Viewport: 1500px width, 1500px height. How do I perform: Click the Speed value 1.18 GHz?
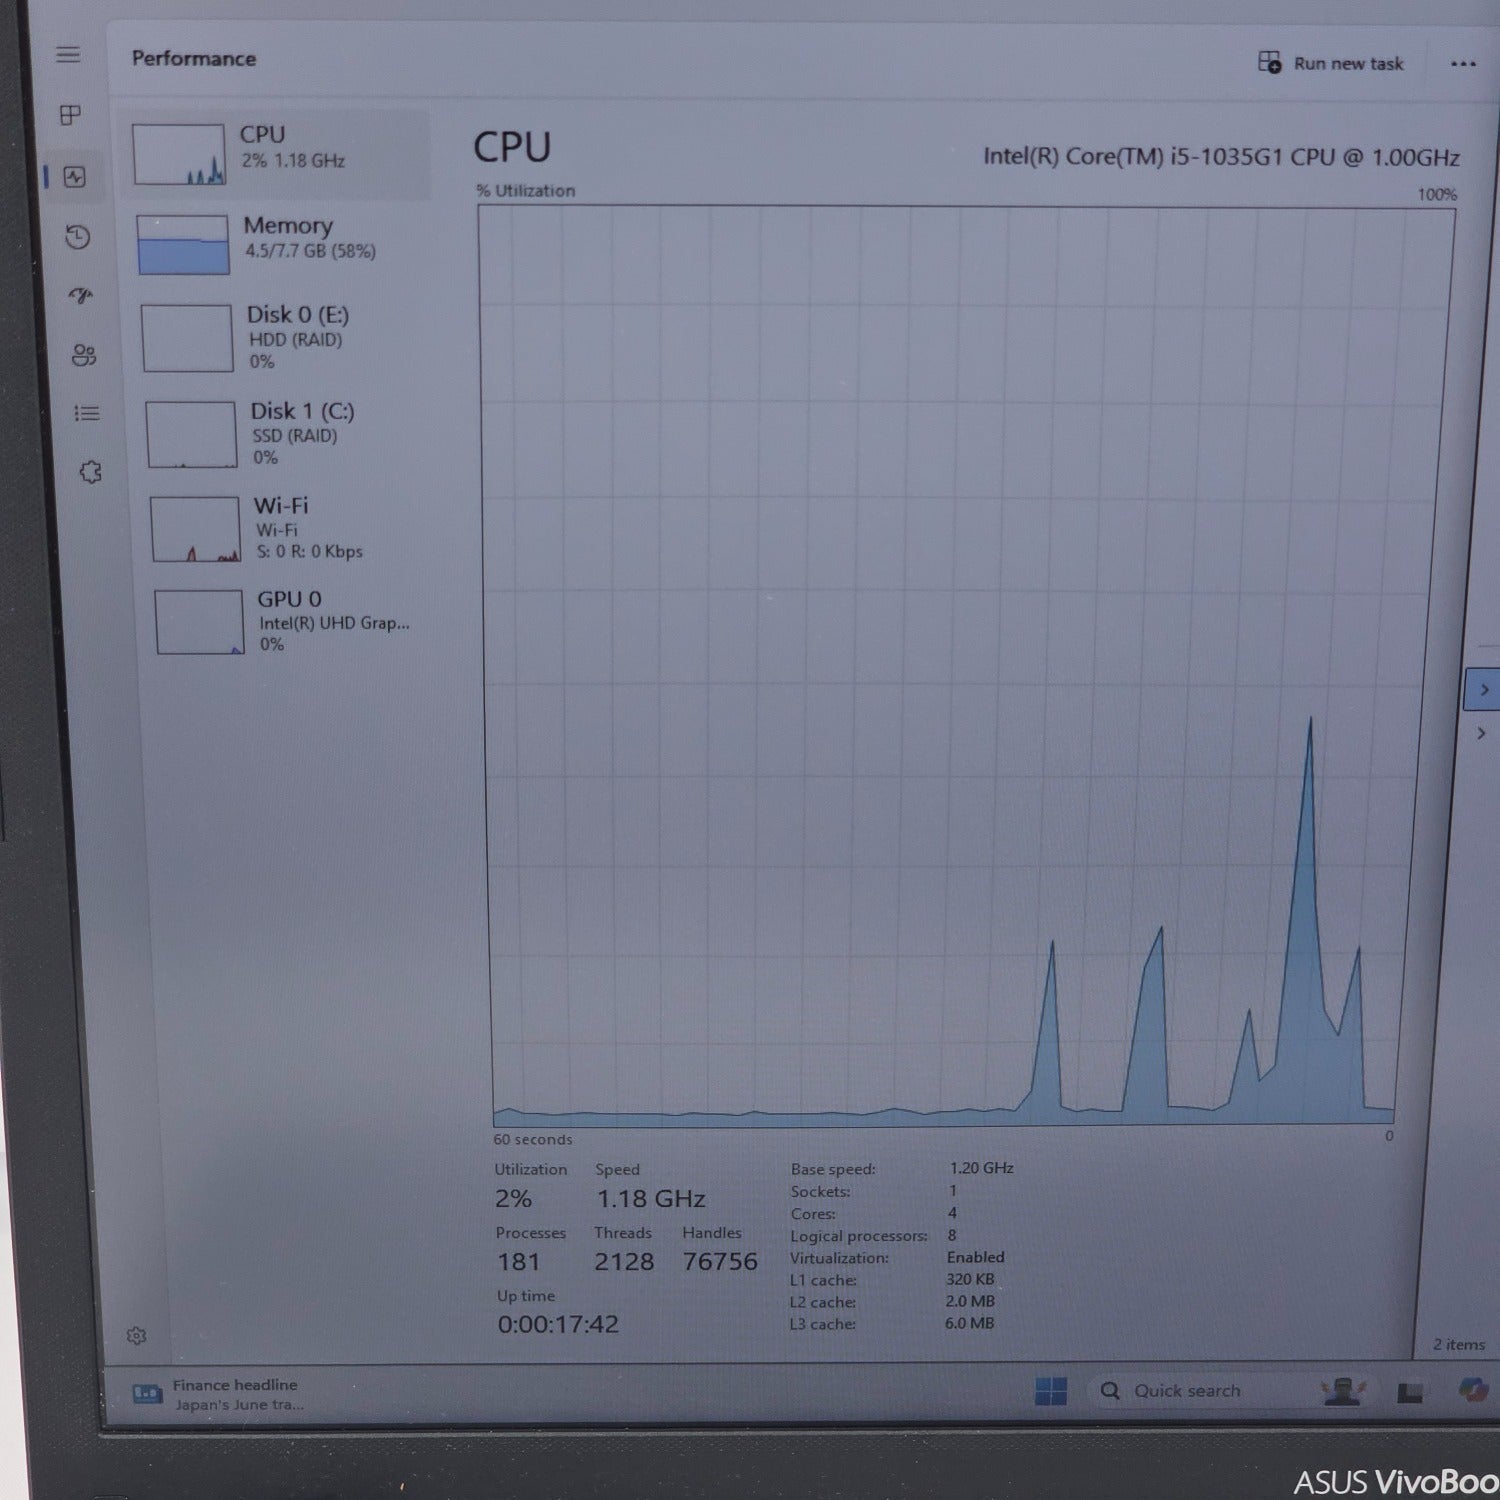(x=651, y=1198)
